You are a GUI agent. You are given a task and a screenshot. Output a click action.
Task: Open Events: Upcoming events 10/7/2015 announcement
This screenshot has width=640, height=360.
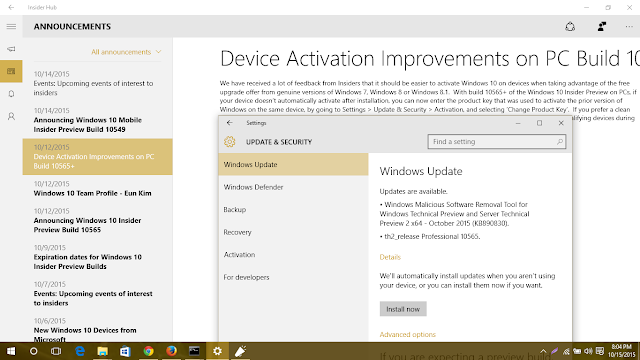pos(98,294)
